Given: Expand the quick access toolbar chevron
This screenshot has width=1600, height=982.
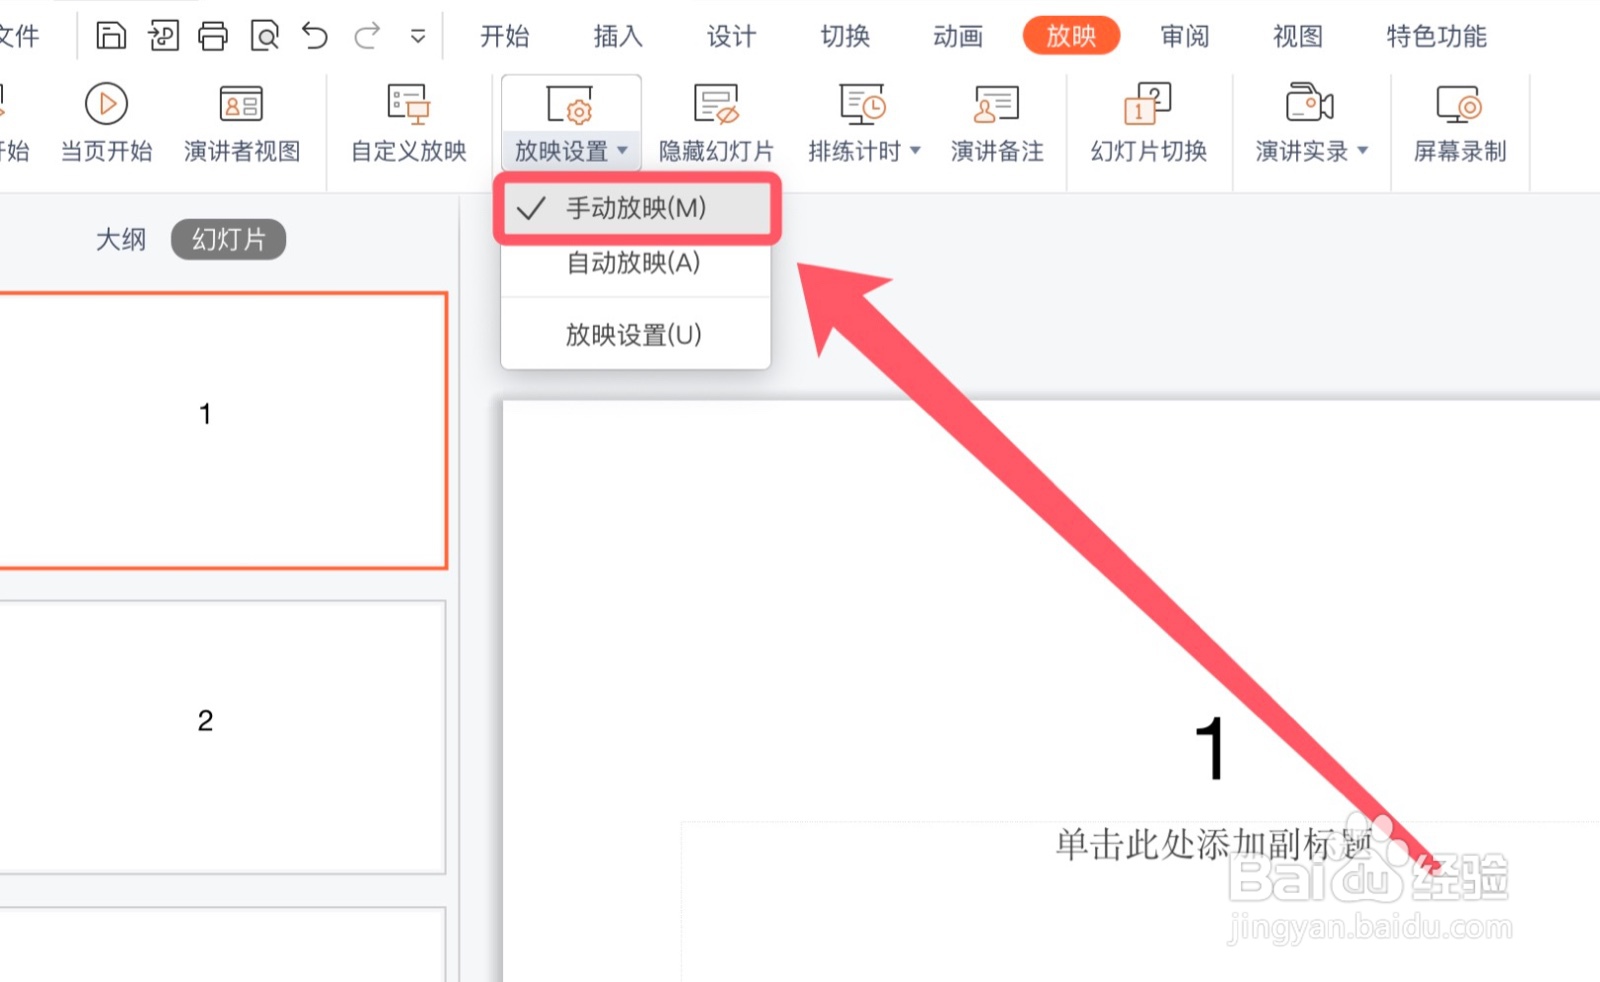Looking at the screenshot, I should 417,36.
